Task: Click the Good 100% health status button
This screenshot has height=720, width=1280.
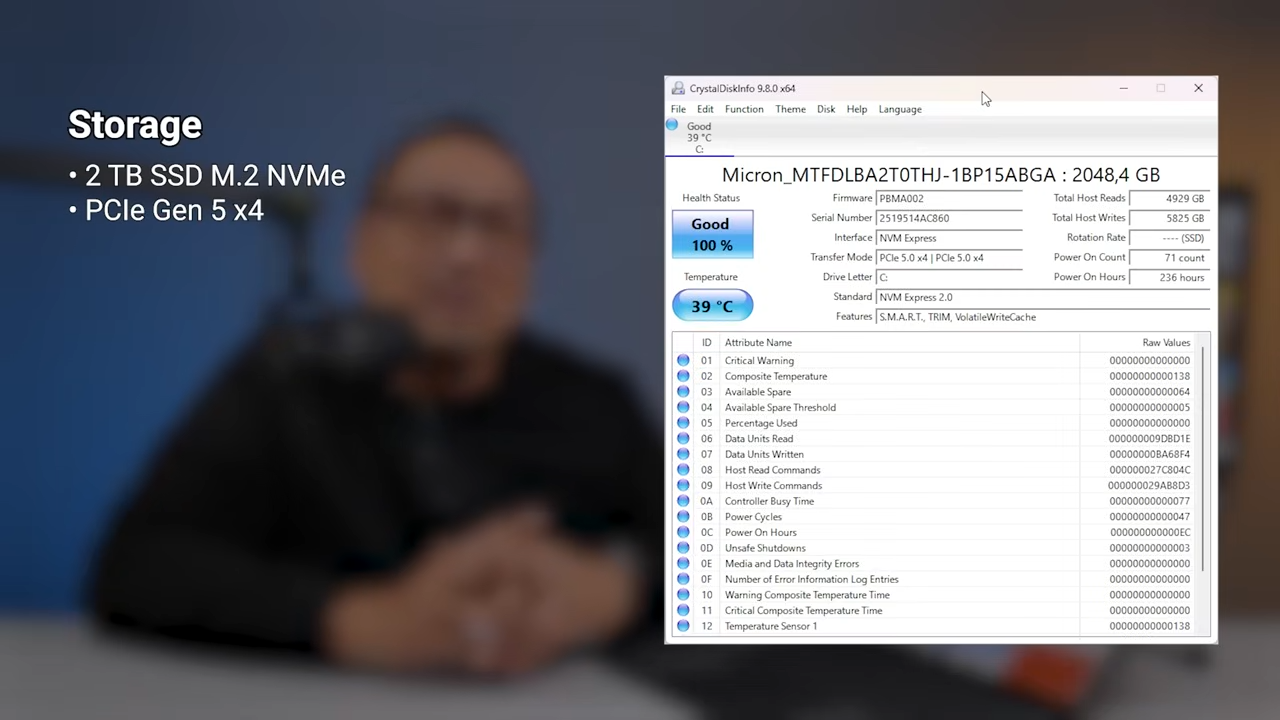Action: coord(712,234)
